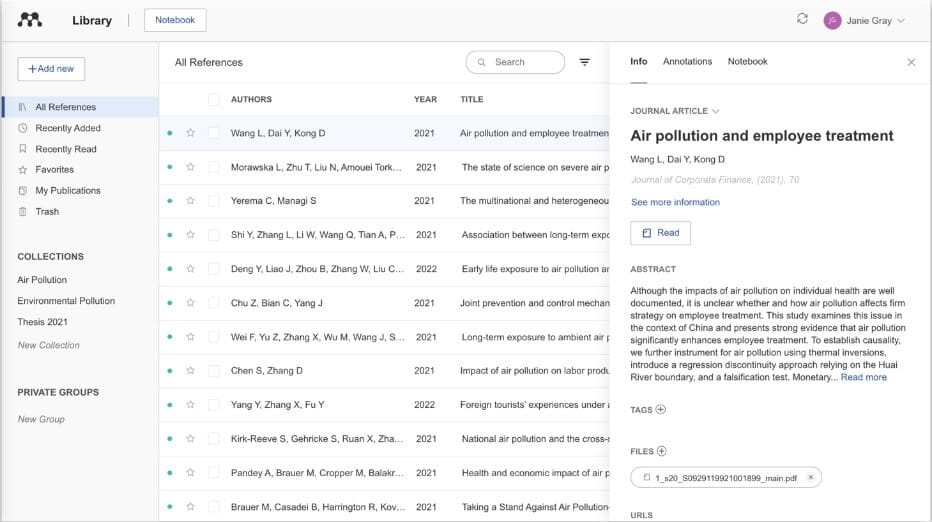
Task: Click the Notebook button in the top bar
Action: click(175, 20)
